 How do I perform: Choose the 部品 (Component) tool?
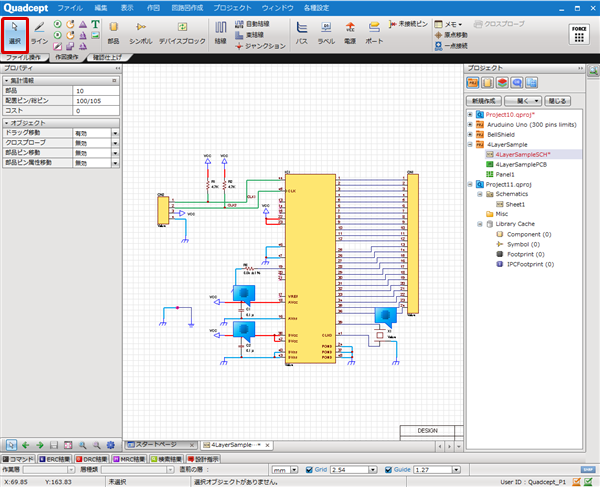113,32
